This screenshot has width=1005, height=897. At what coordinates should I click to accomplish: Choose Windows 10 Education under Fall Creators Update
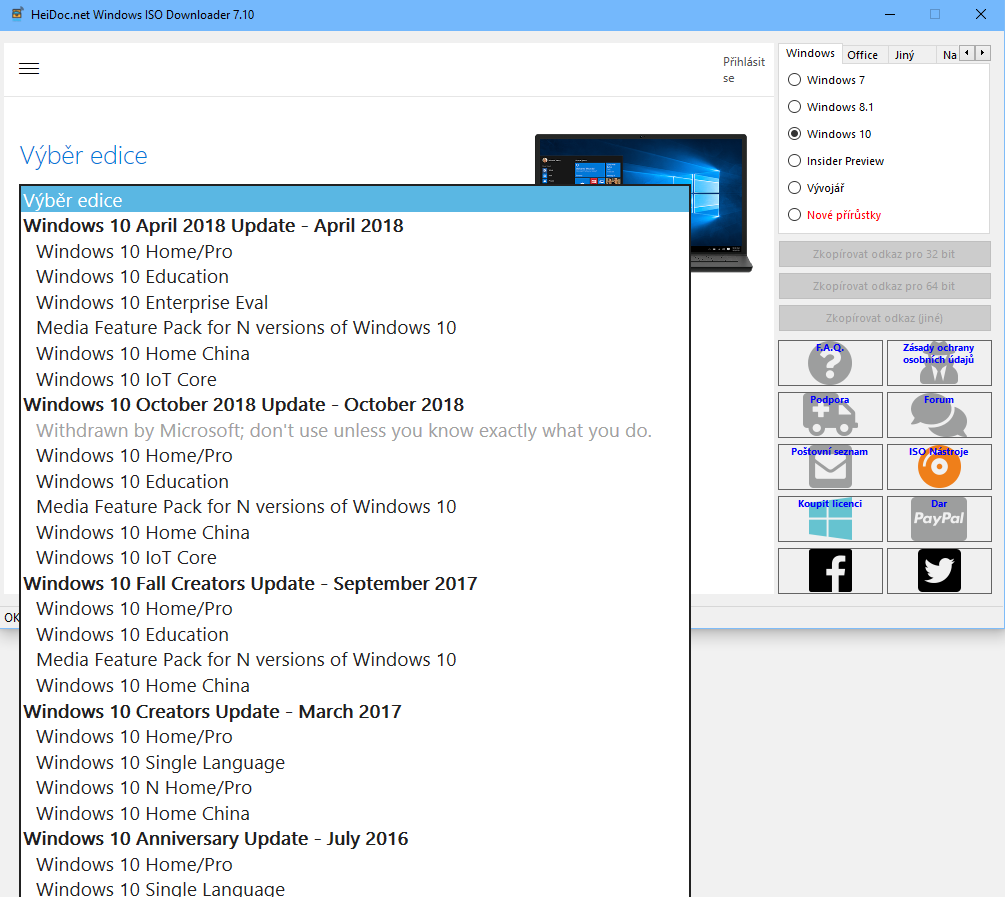click(355, 634)
